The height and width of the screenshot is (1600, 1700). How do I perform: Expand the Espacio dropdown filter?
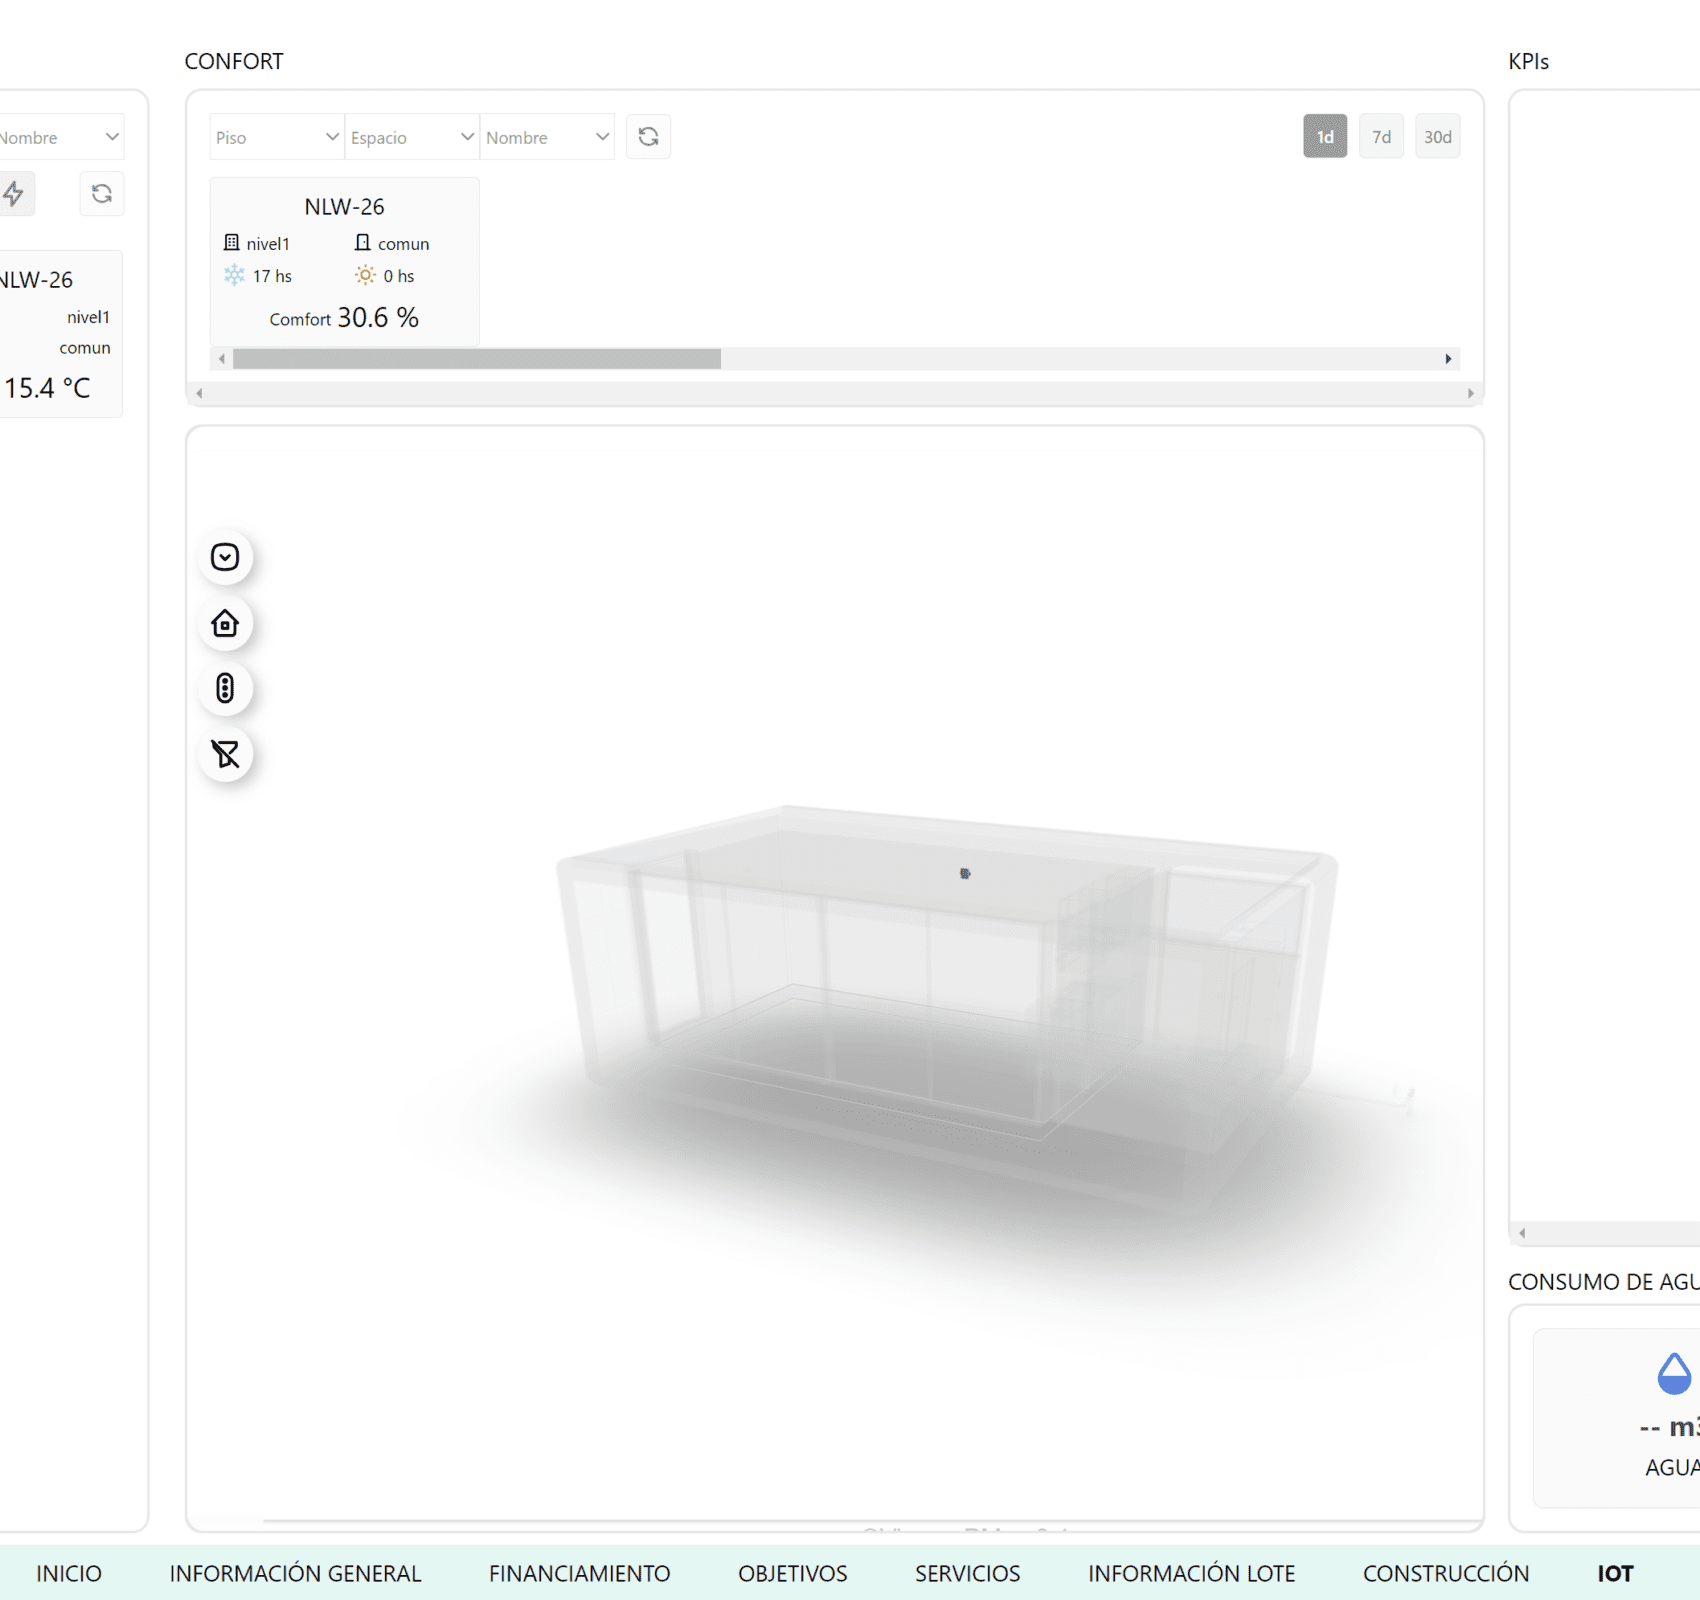[x=412, y=137]
